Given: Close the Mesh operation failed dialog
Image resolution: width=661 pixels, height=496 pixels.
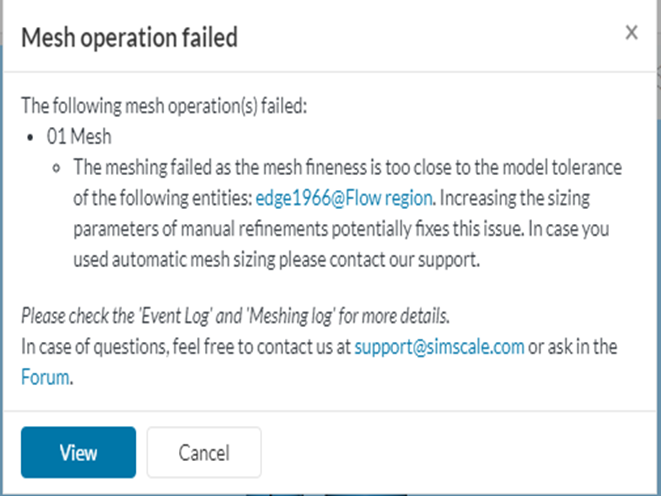Looking at the screenshot, I should [631, 33].
